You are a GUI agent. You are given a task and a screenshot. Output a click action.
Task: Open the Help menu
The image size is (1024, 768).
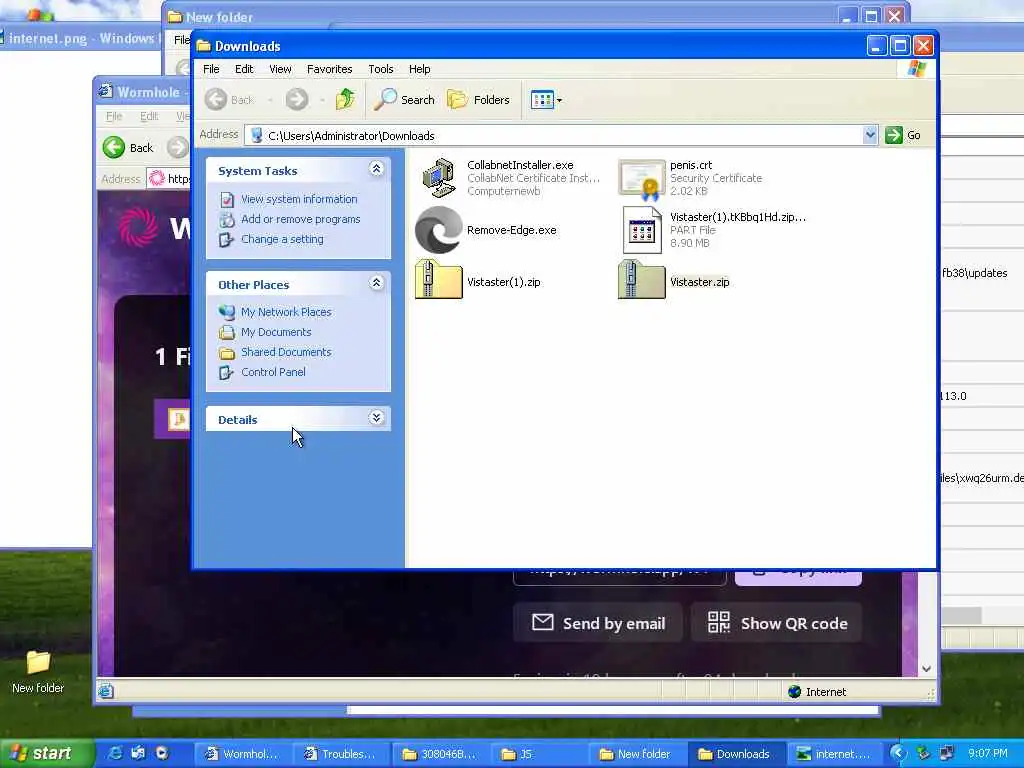pyautogui.click(x=419, y=69)
